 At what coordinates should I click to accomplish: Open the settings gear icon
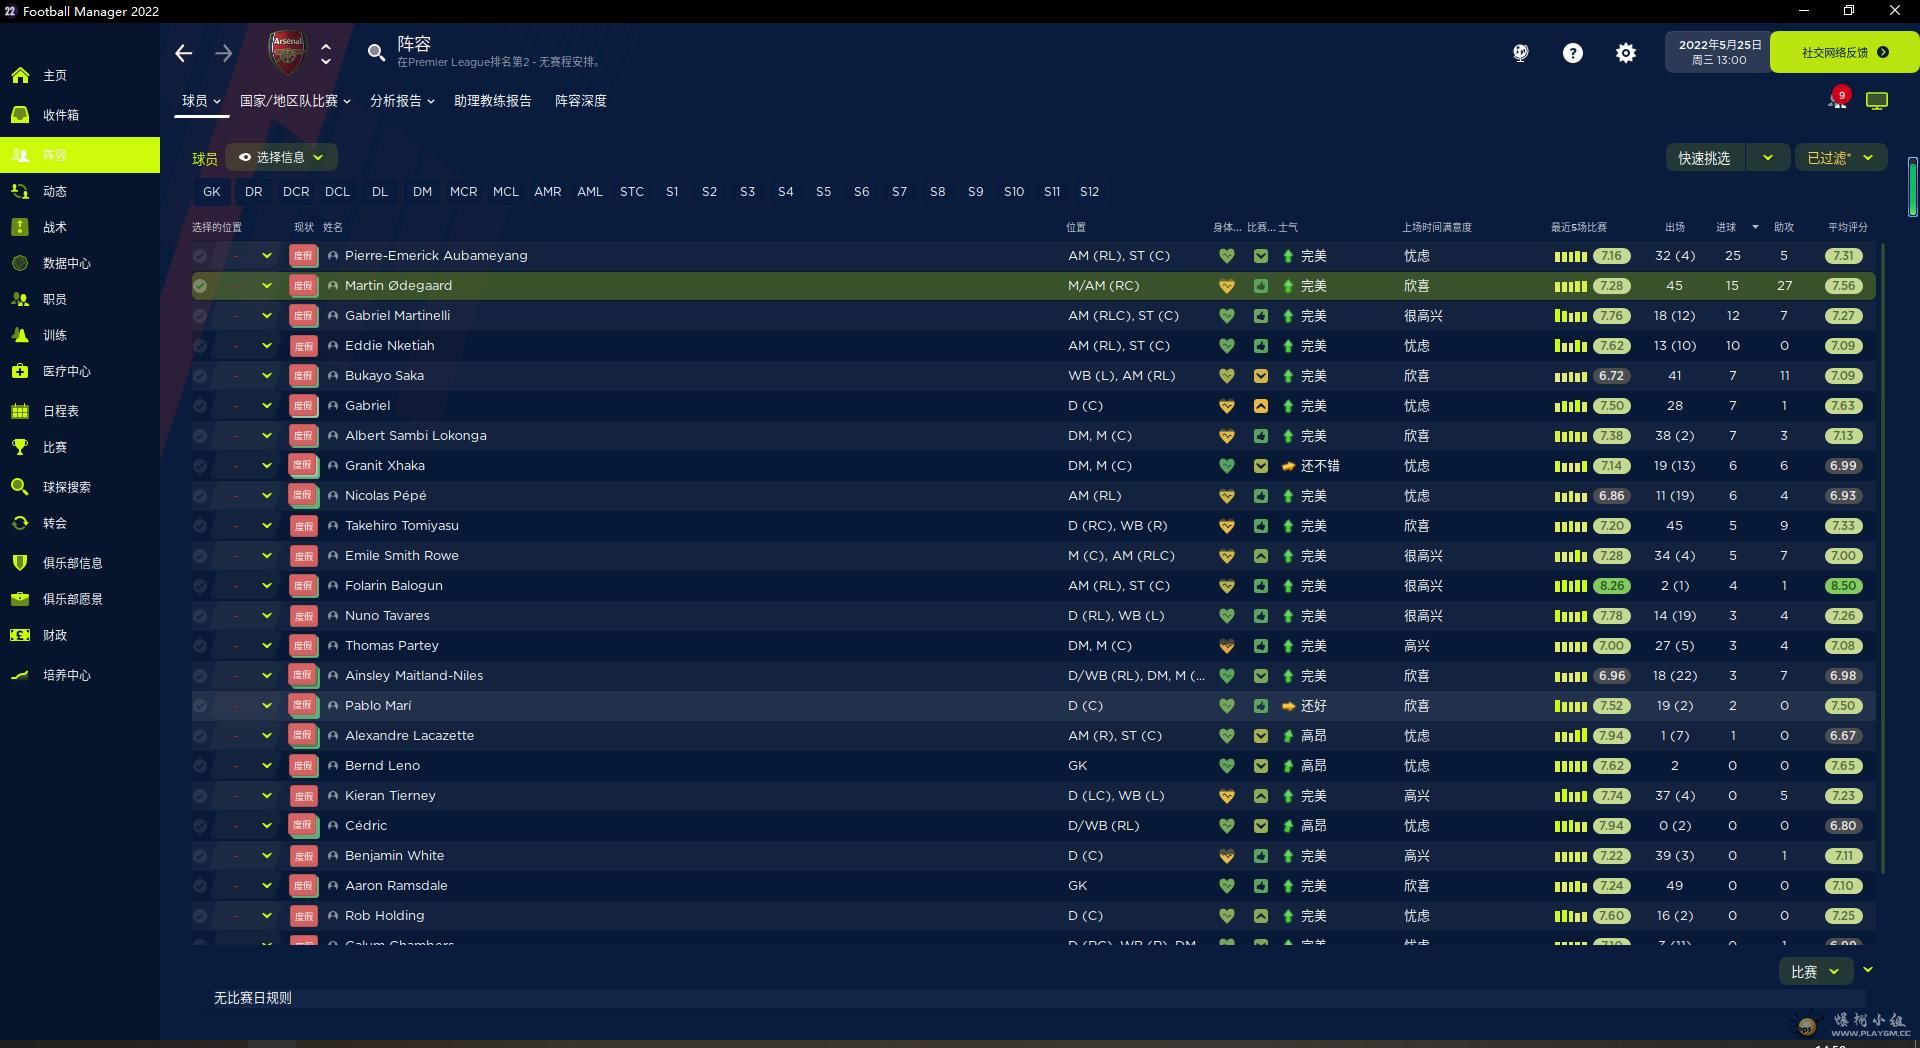pyautogui.click(x=1626, y=53)
